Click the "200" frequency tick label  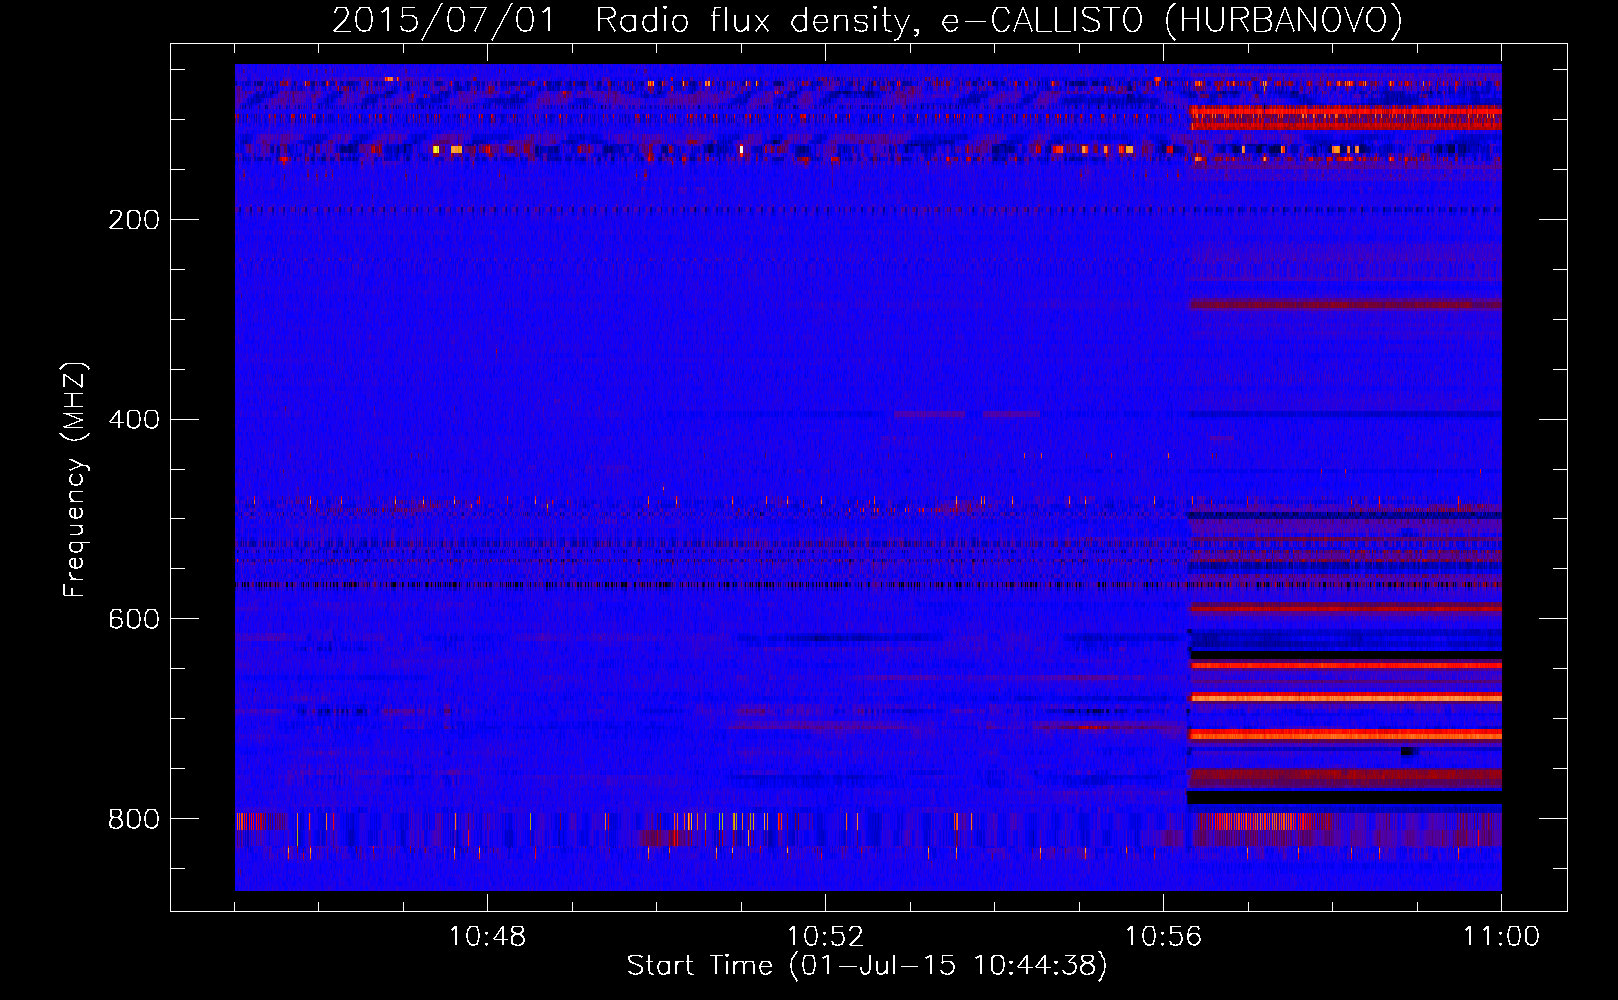(x=134, y=220)
